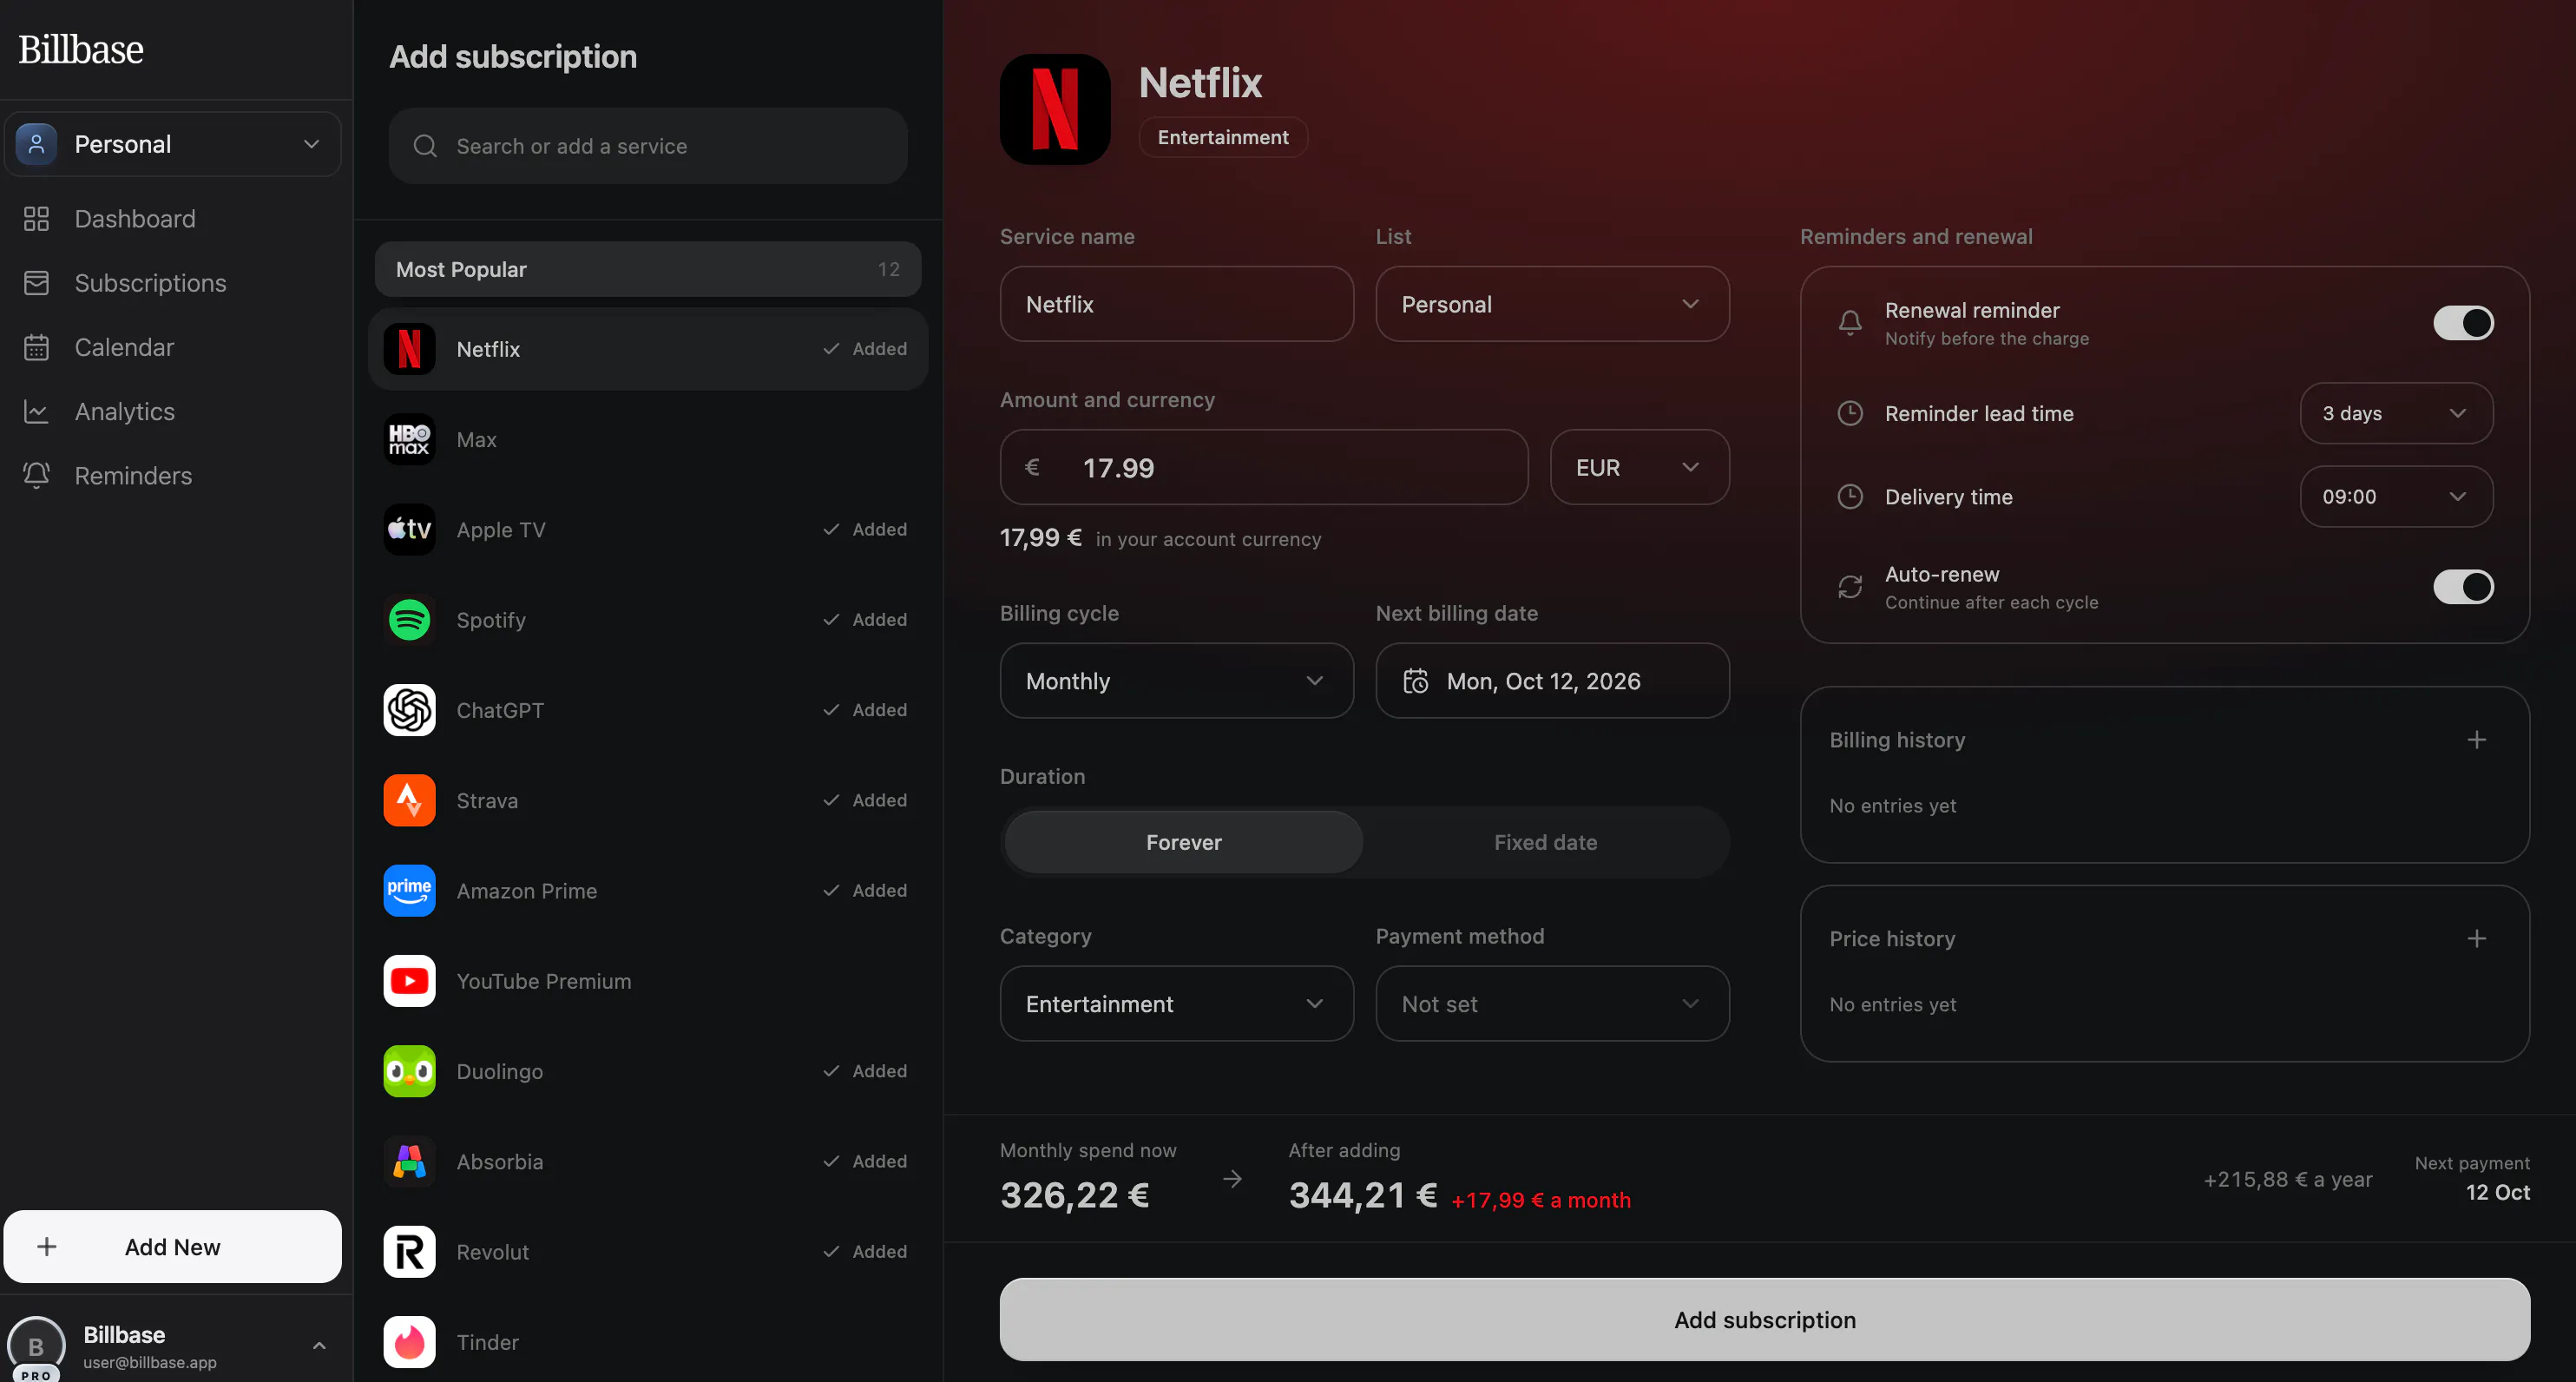The width and height of the screenshot is (2576, 1382).
Task: Click the Calendar sidebar icon
Action: tap(36, 347)
